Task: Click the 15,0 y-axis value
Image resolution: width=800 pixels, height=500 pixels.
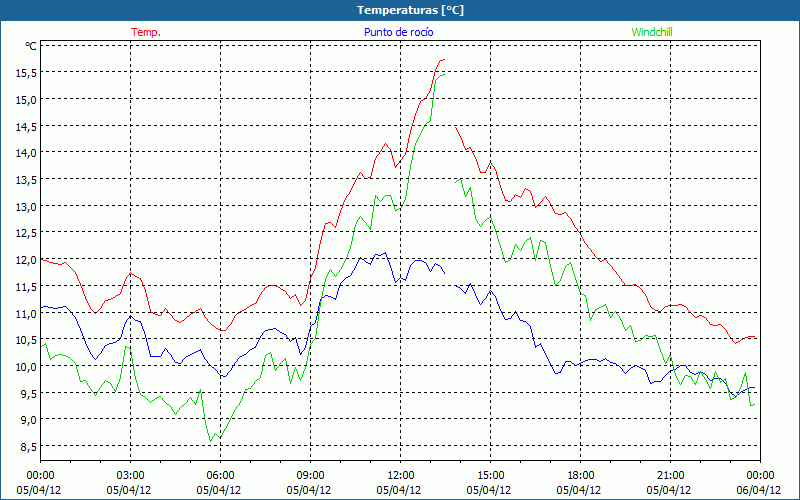Action: tap(26, 100)
